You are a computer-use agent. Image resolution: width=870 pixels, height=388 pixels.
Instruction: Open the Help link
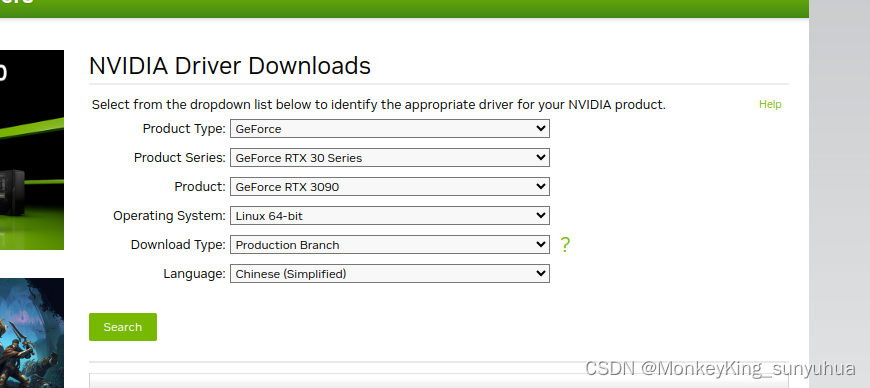770,104
